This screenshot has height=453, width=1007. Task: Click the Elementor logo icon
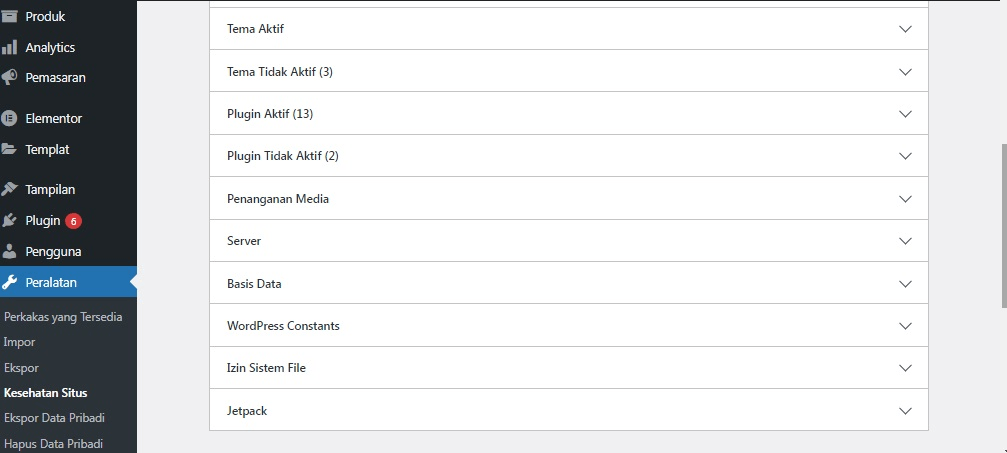10,118
